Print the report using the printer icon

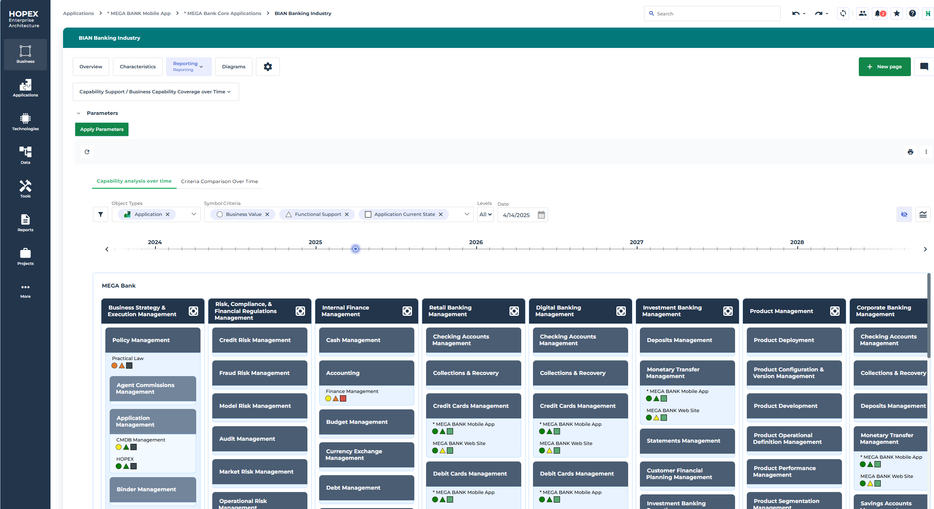[x=910, y=152]
